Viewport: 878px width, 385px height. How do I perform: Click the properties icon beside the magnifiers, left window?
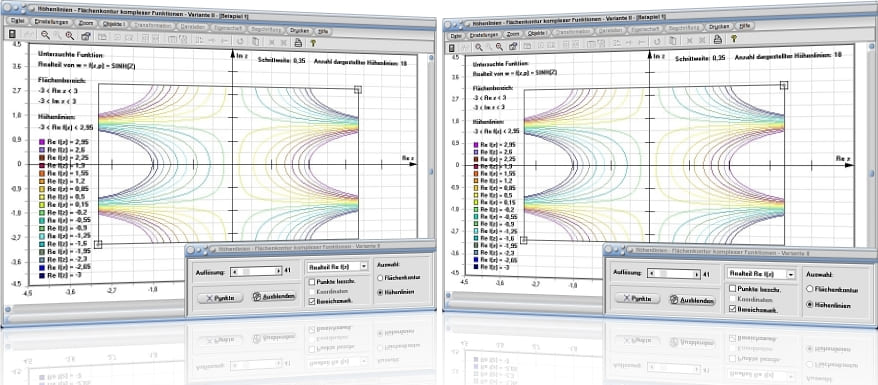point(86,36)
